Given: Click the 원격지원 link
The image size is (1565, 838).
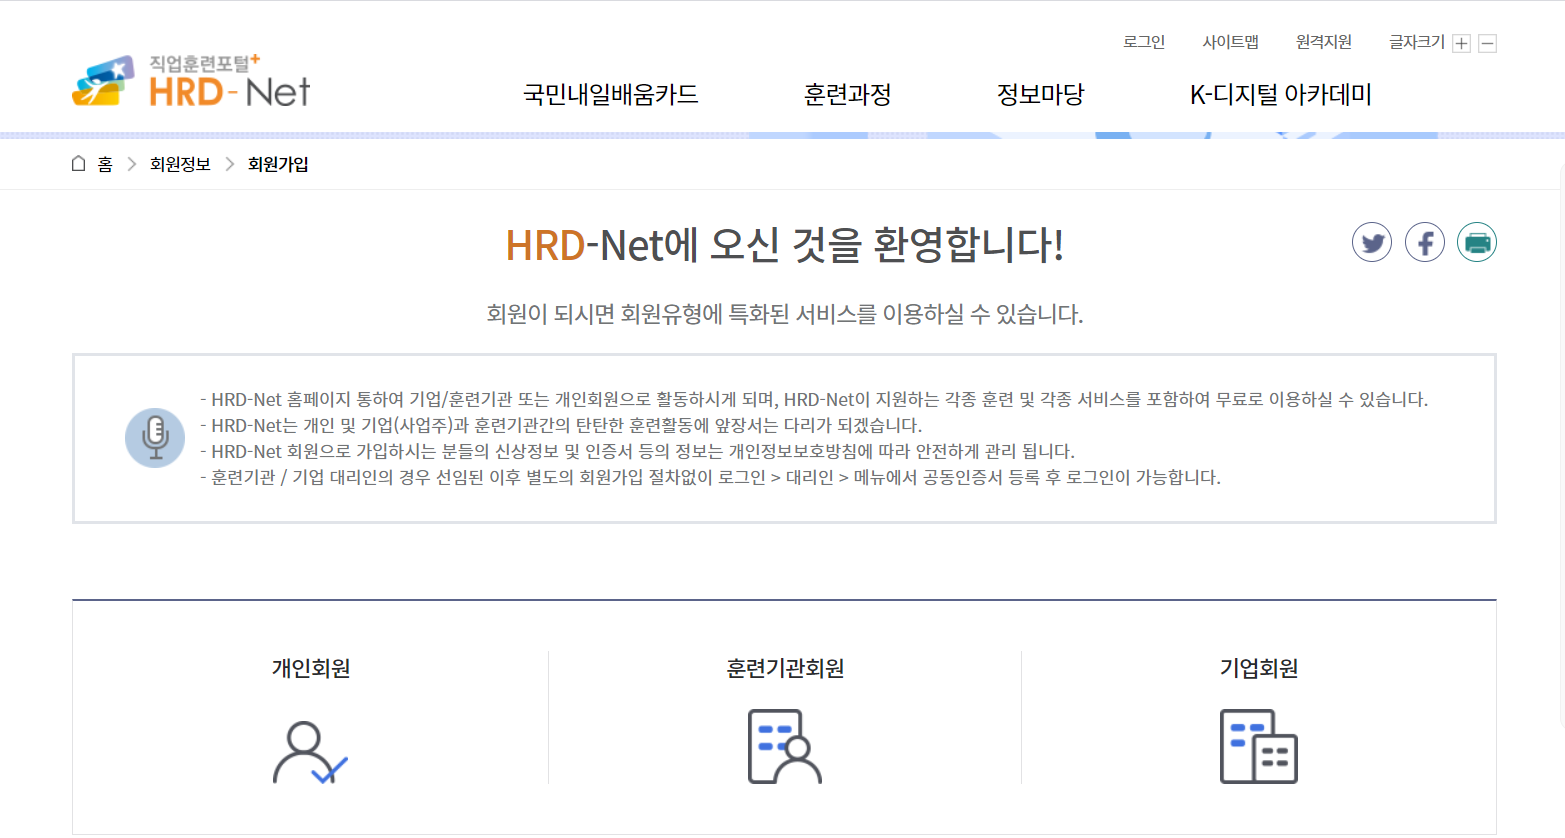Looking at the screenshot, I should 1324,42.
